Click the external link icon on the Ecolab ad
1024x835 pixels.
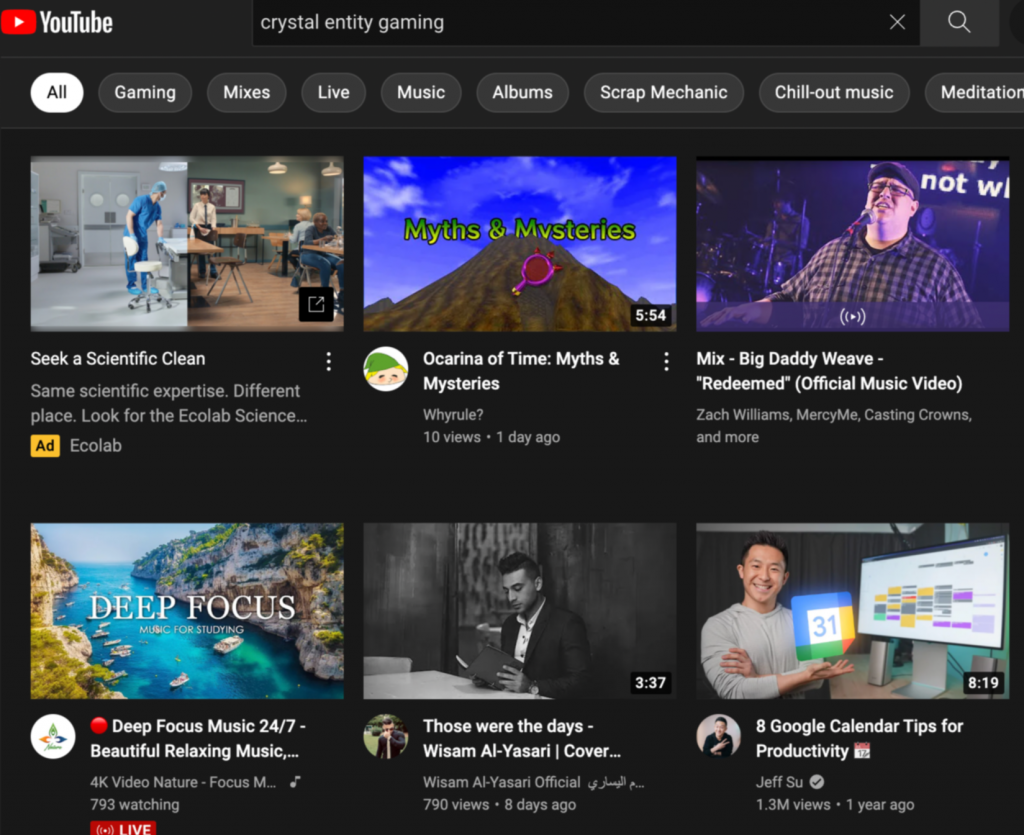(x=317, y=305)
